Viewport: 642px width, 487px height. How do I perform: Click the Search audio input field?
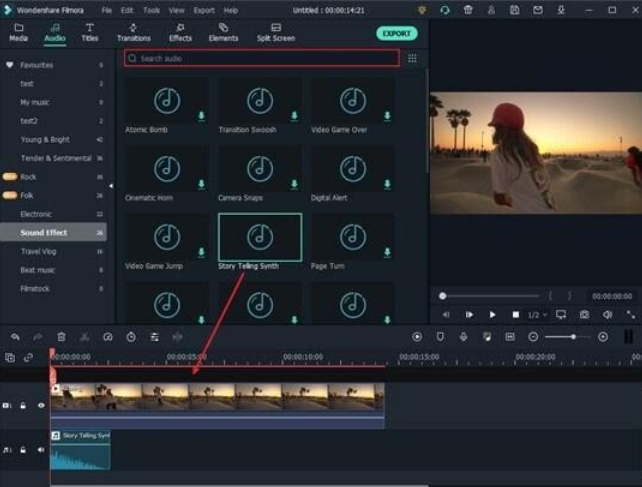(262, 59)
